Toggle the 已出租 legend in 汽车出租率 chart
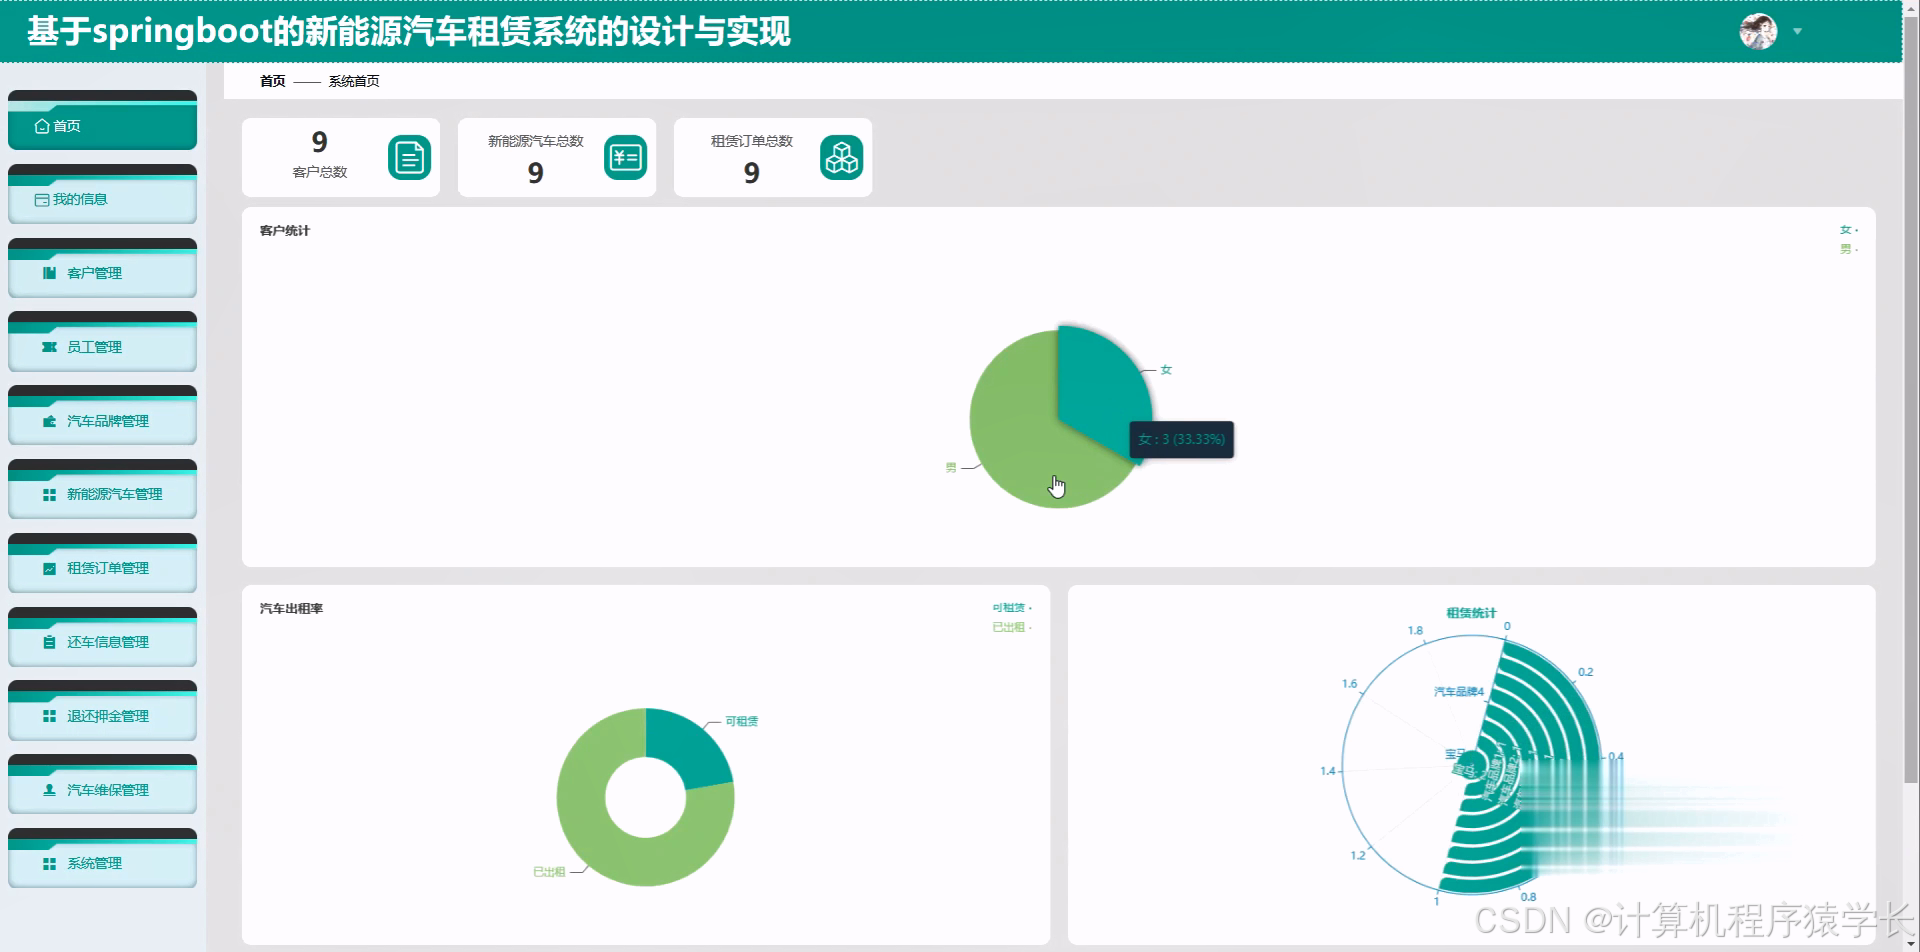This screenshot has width=1920, height=952. coord(1009,627)
